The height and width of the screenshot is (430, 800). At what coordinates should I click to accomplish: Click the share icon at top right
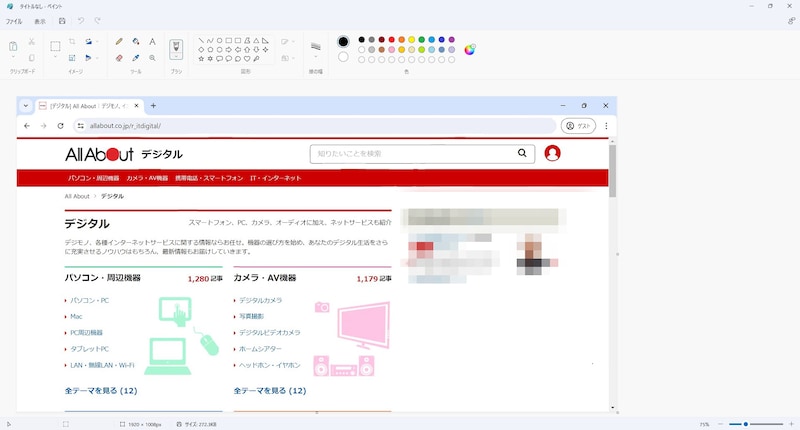coord(791,21)
